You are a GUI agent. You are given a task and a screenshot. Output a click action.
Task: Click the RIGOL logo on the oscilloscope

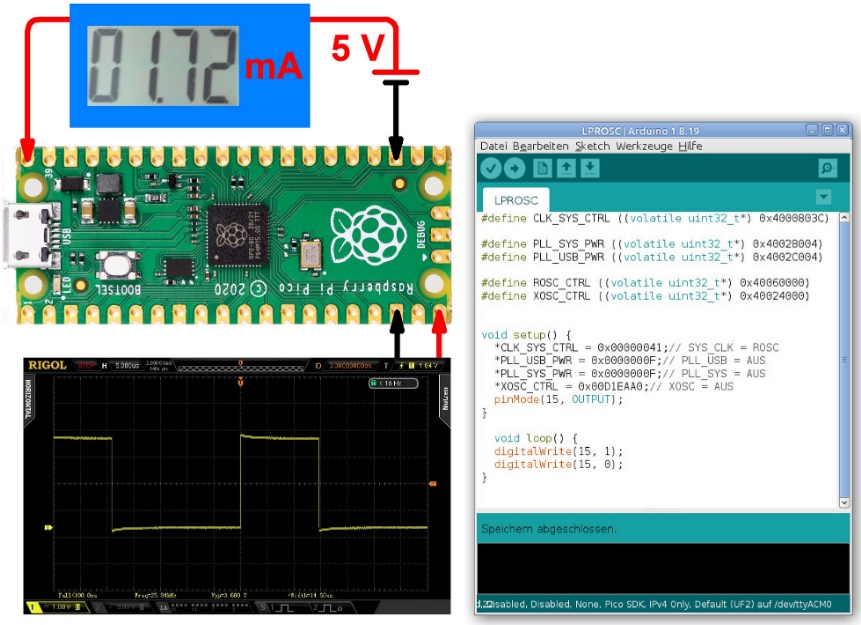click(x=47, y=365)
